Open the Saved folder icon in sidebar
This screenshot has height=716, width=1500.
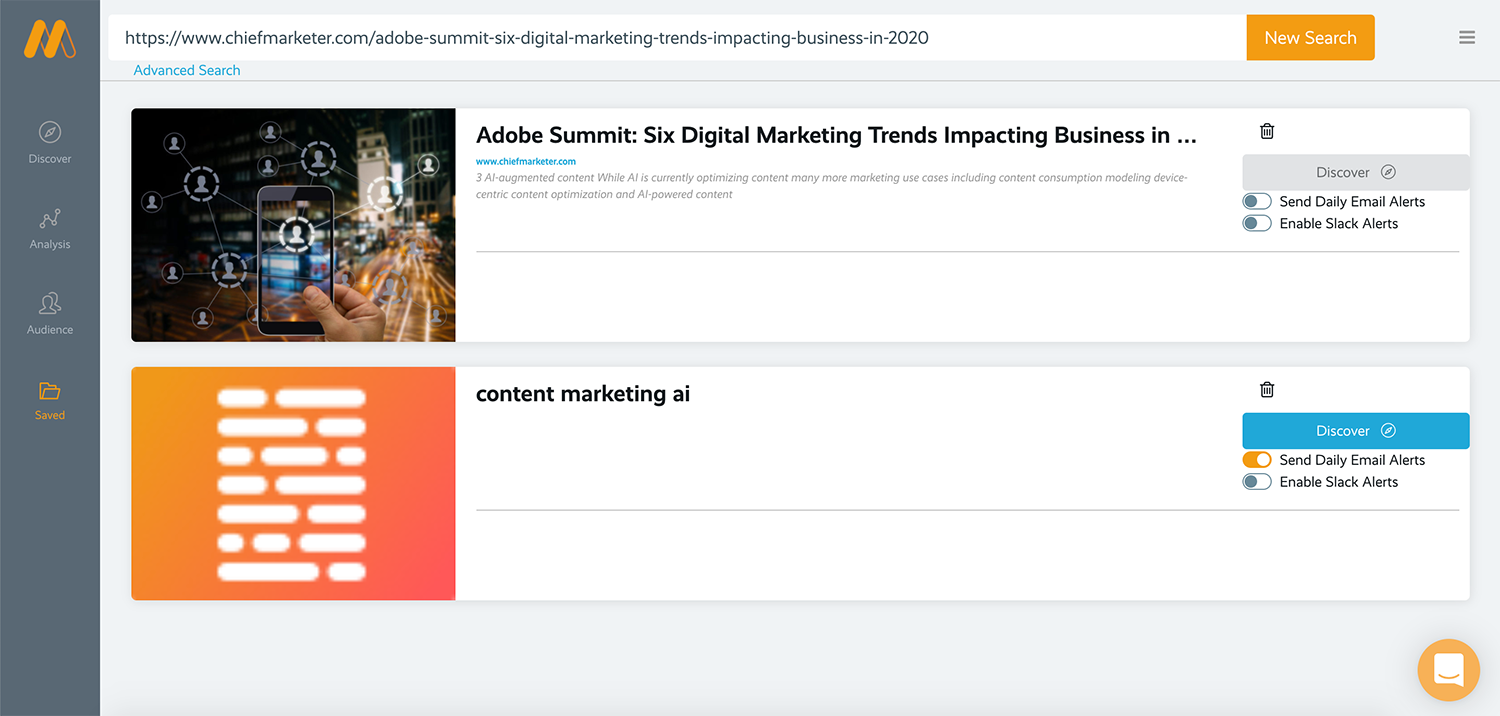(x=50, y=390)
